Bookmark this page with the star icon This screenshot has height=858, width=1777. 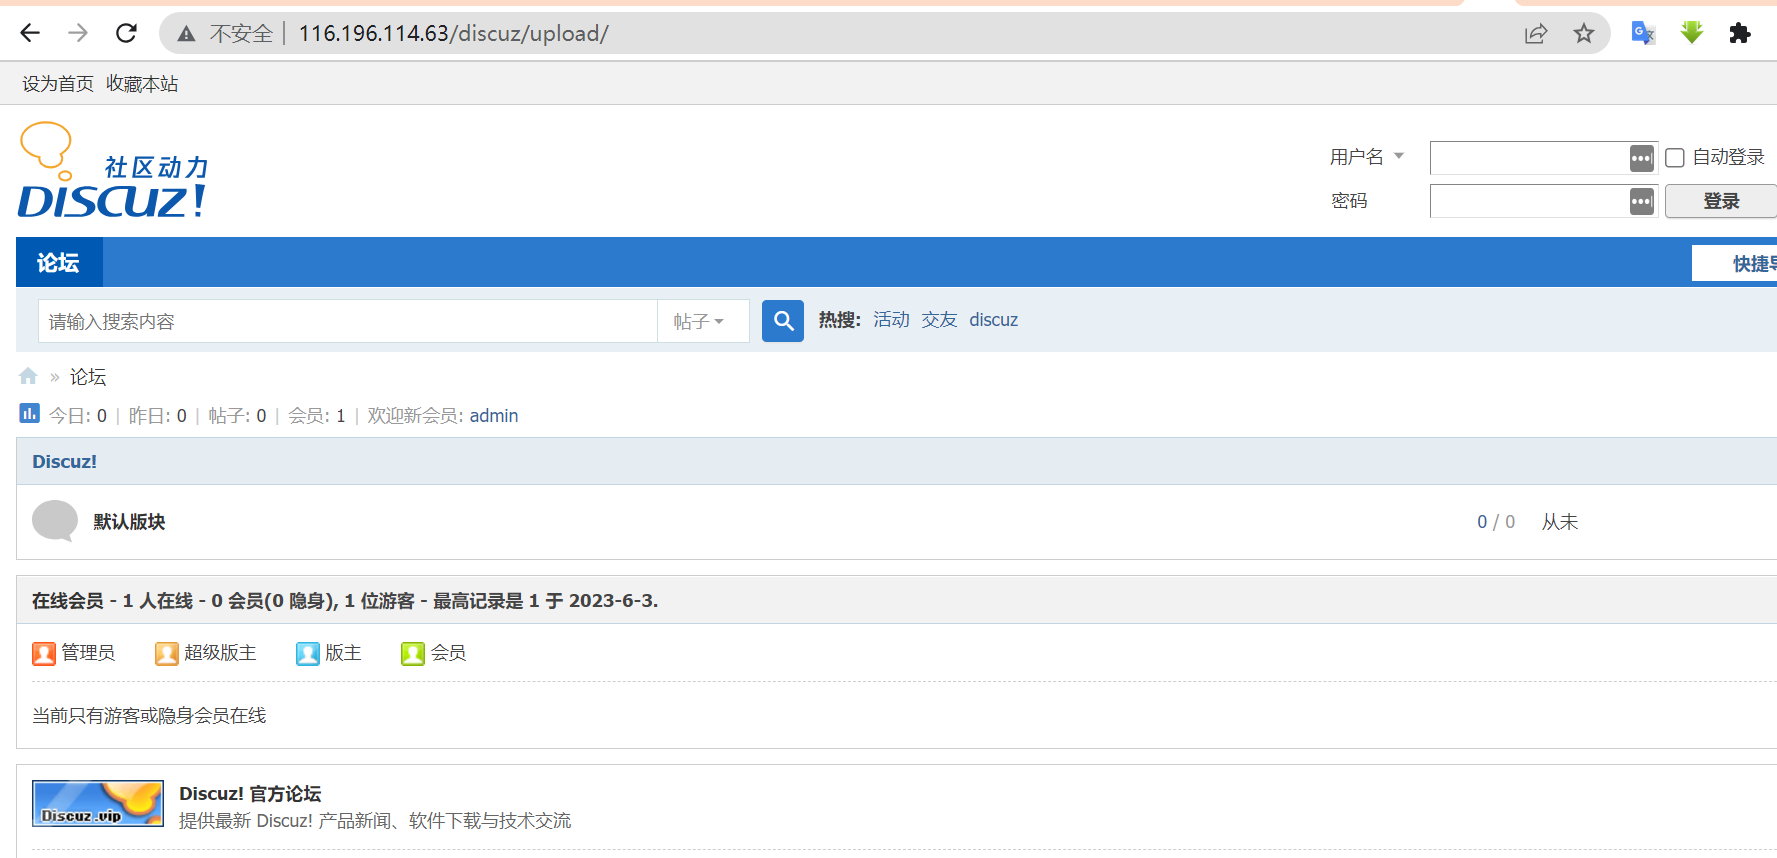click(x=1584, y=34)
